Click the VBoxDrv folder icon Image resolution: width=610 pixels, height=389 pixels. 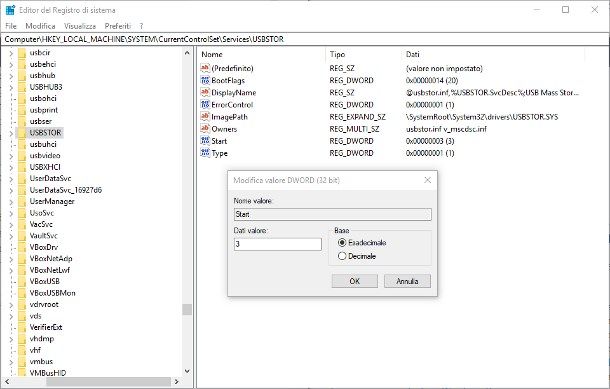tap(22, 247)
